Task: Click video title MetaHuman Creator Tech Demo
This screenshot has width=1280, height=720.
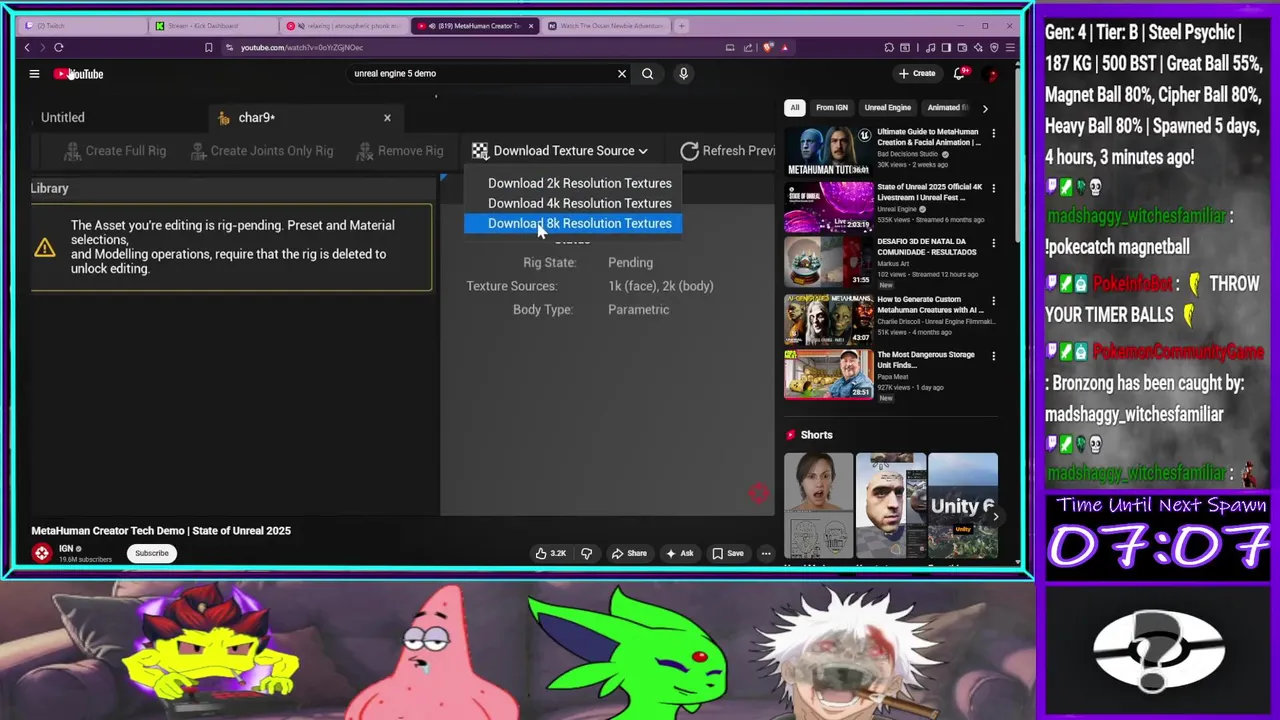Action: tap(161, 531)
